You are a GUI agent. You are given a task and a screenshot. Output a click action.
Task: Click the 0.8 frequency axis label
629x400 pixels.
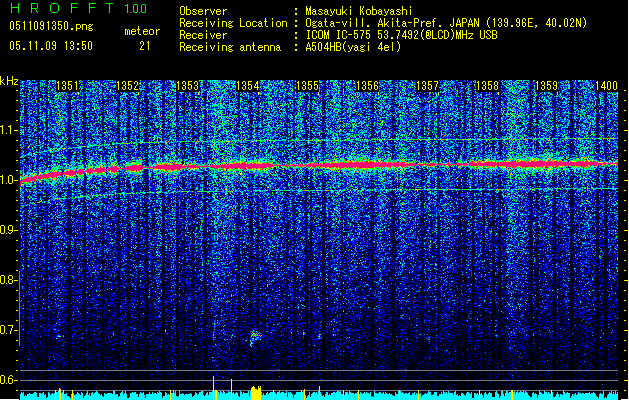(9, 280)
